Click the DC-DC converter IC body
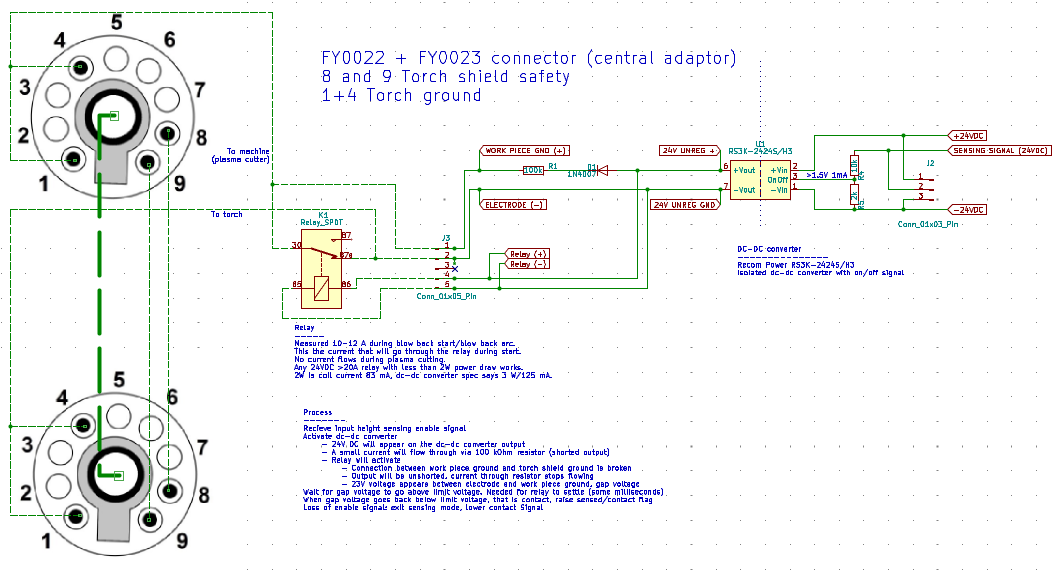The width and height of the screenshot is (1052, 573). (x=760, y=178)
